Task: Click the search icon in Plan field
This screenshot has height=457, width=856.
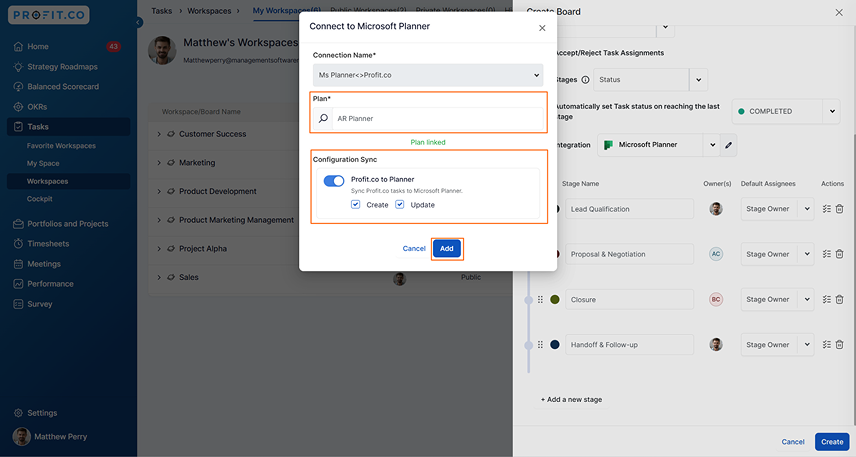Action: (x=323, y=118)
